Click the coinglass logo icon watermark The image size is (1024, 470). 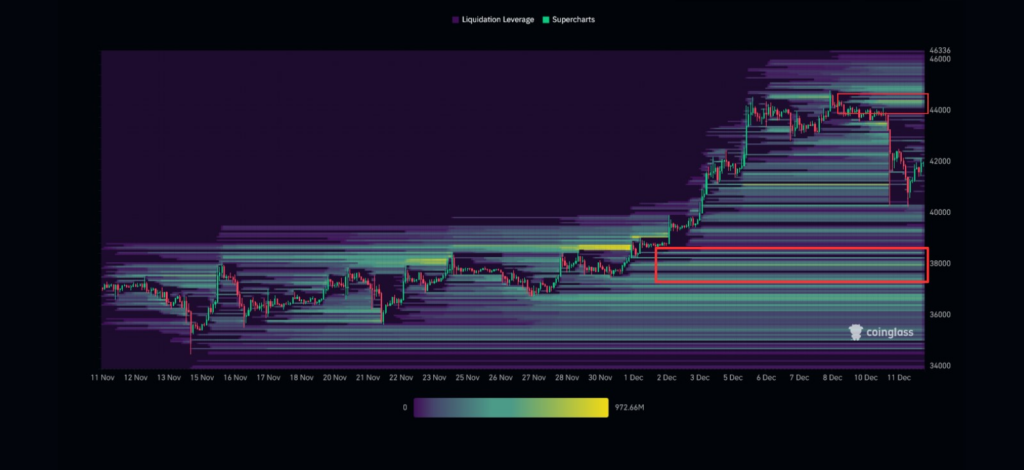(857, 333)
